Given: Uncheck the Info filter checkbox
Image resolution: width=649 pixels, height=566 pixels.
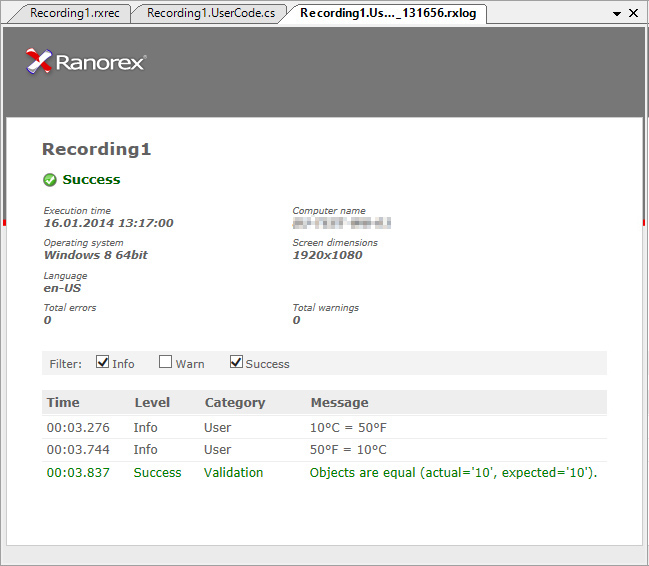Looking at the screenshot, I should tap(102, 361).
